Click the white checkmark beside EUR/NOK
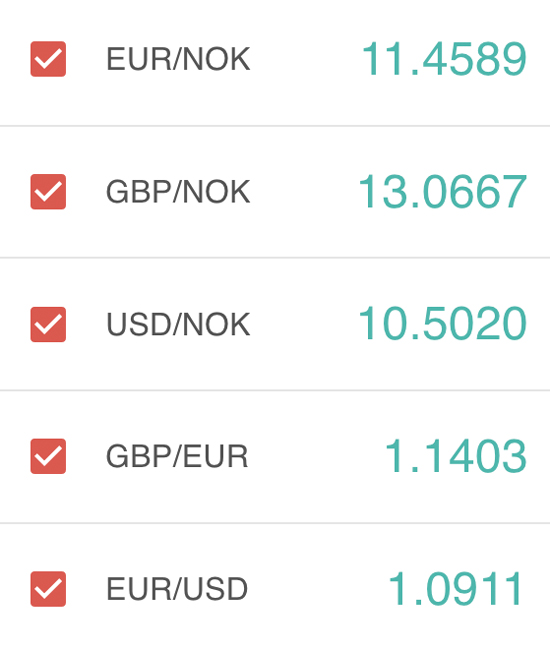The height and width of the screenshot is (650, 550). (48, 59)
